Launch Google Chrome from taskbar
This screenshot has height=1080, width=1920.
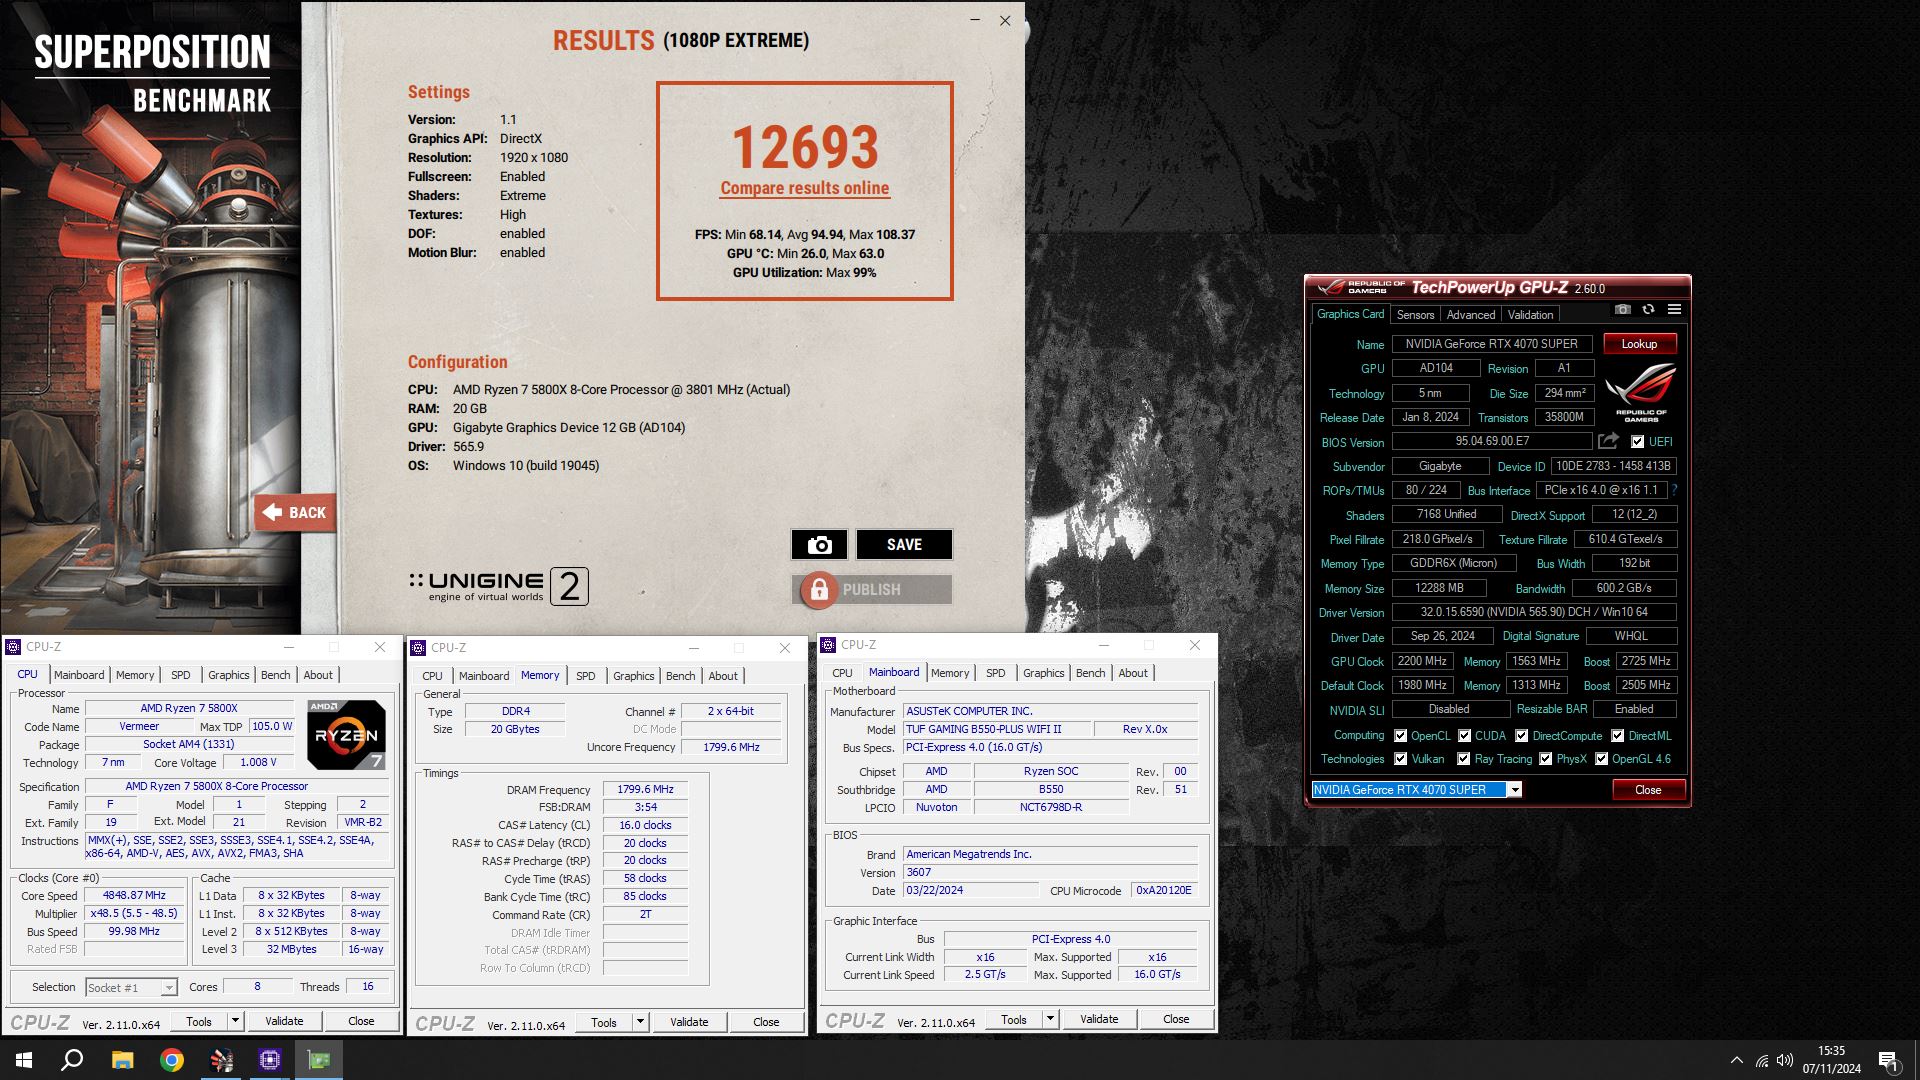pos(172,1060)
